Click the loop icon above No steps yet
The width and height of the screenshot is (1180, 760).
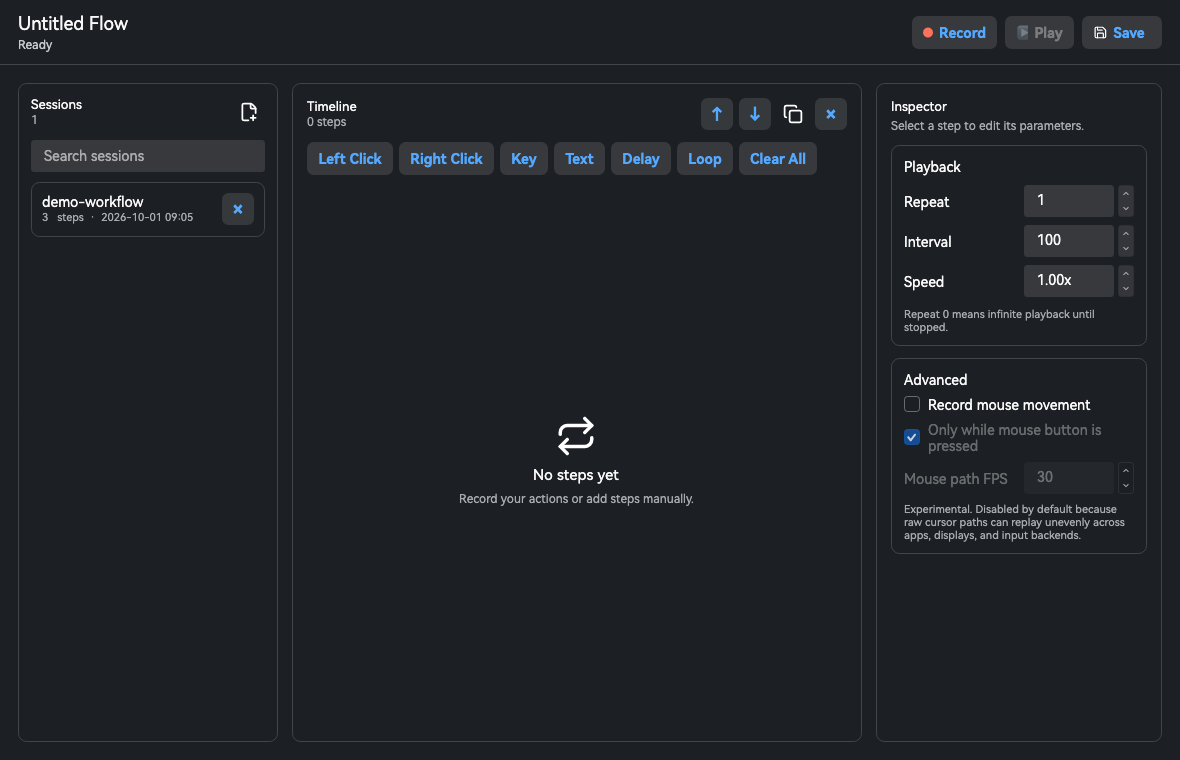click(x=576, y=436)
